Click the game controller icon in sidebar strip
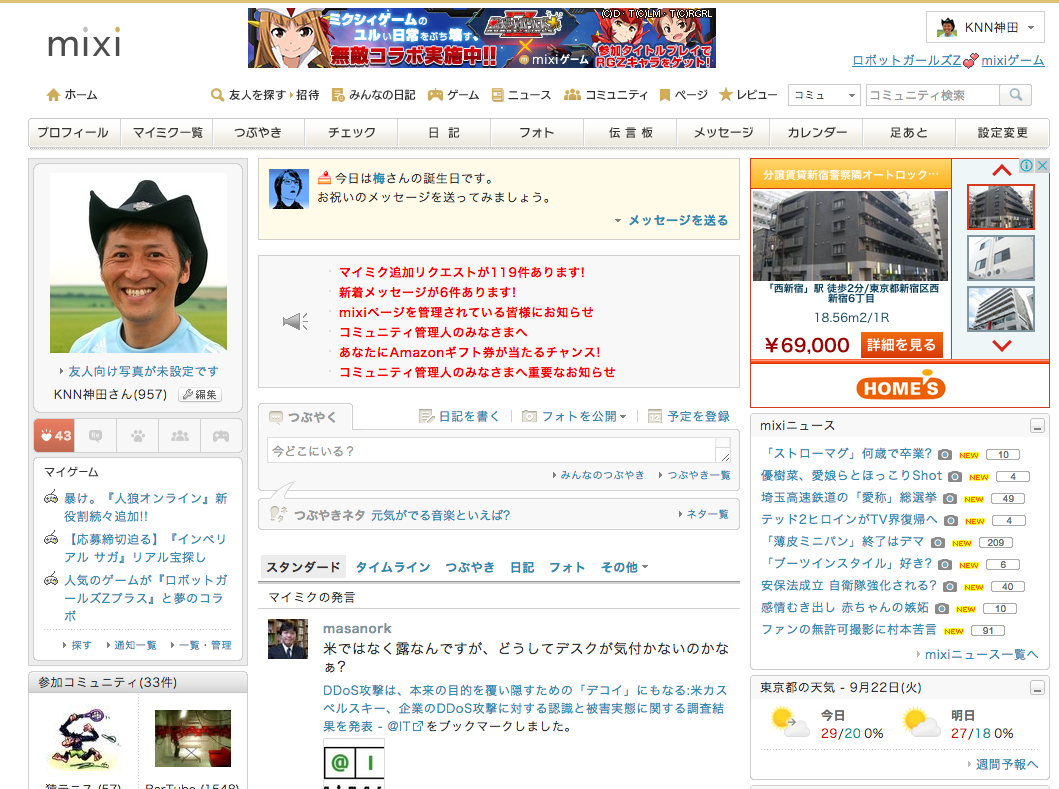This screenshot has height=789, width=1059. coord(221,436)
